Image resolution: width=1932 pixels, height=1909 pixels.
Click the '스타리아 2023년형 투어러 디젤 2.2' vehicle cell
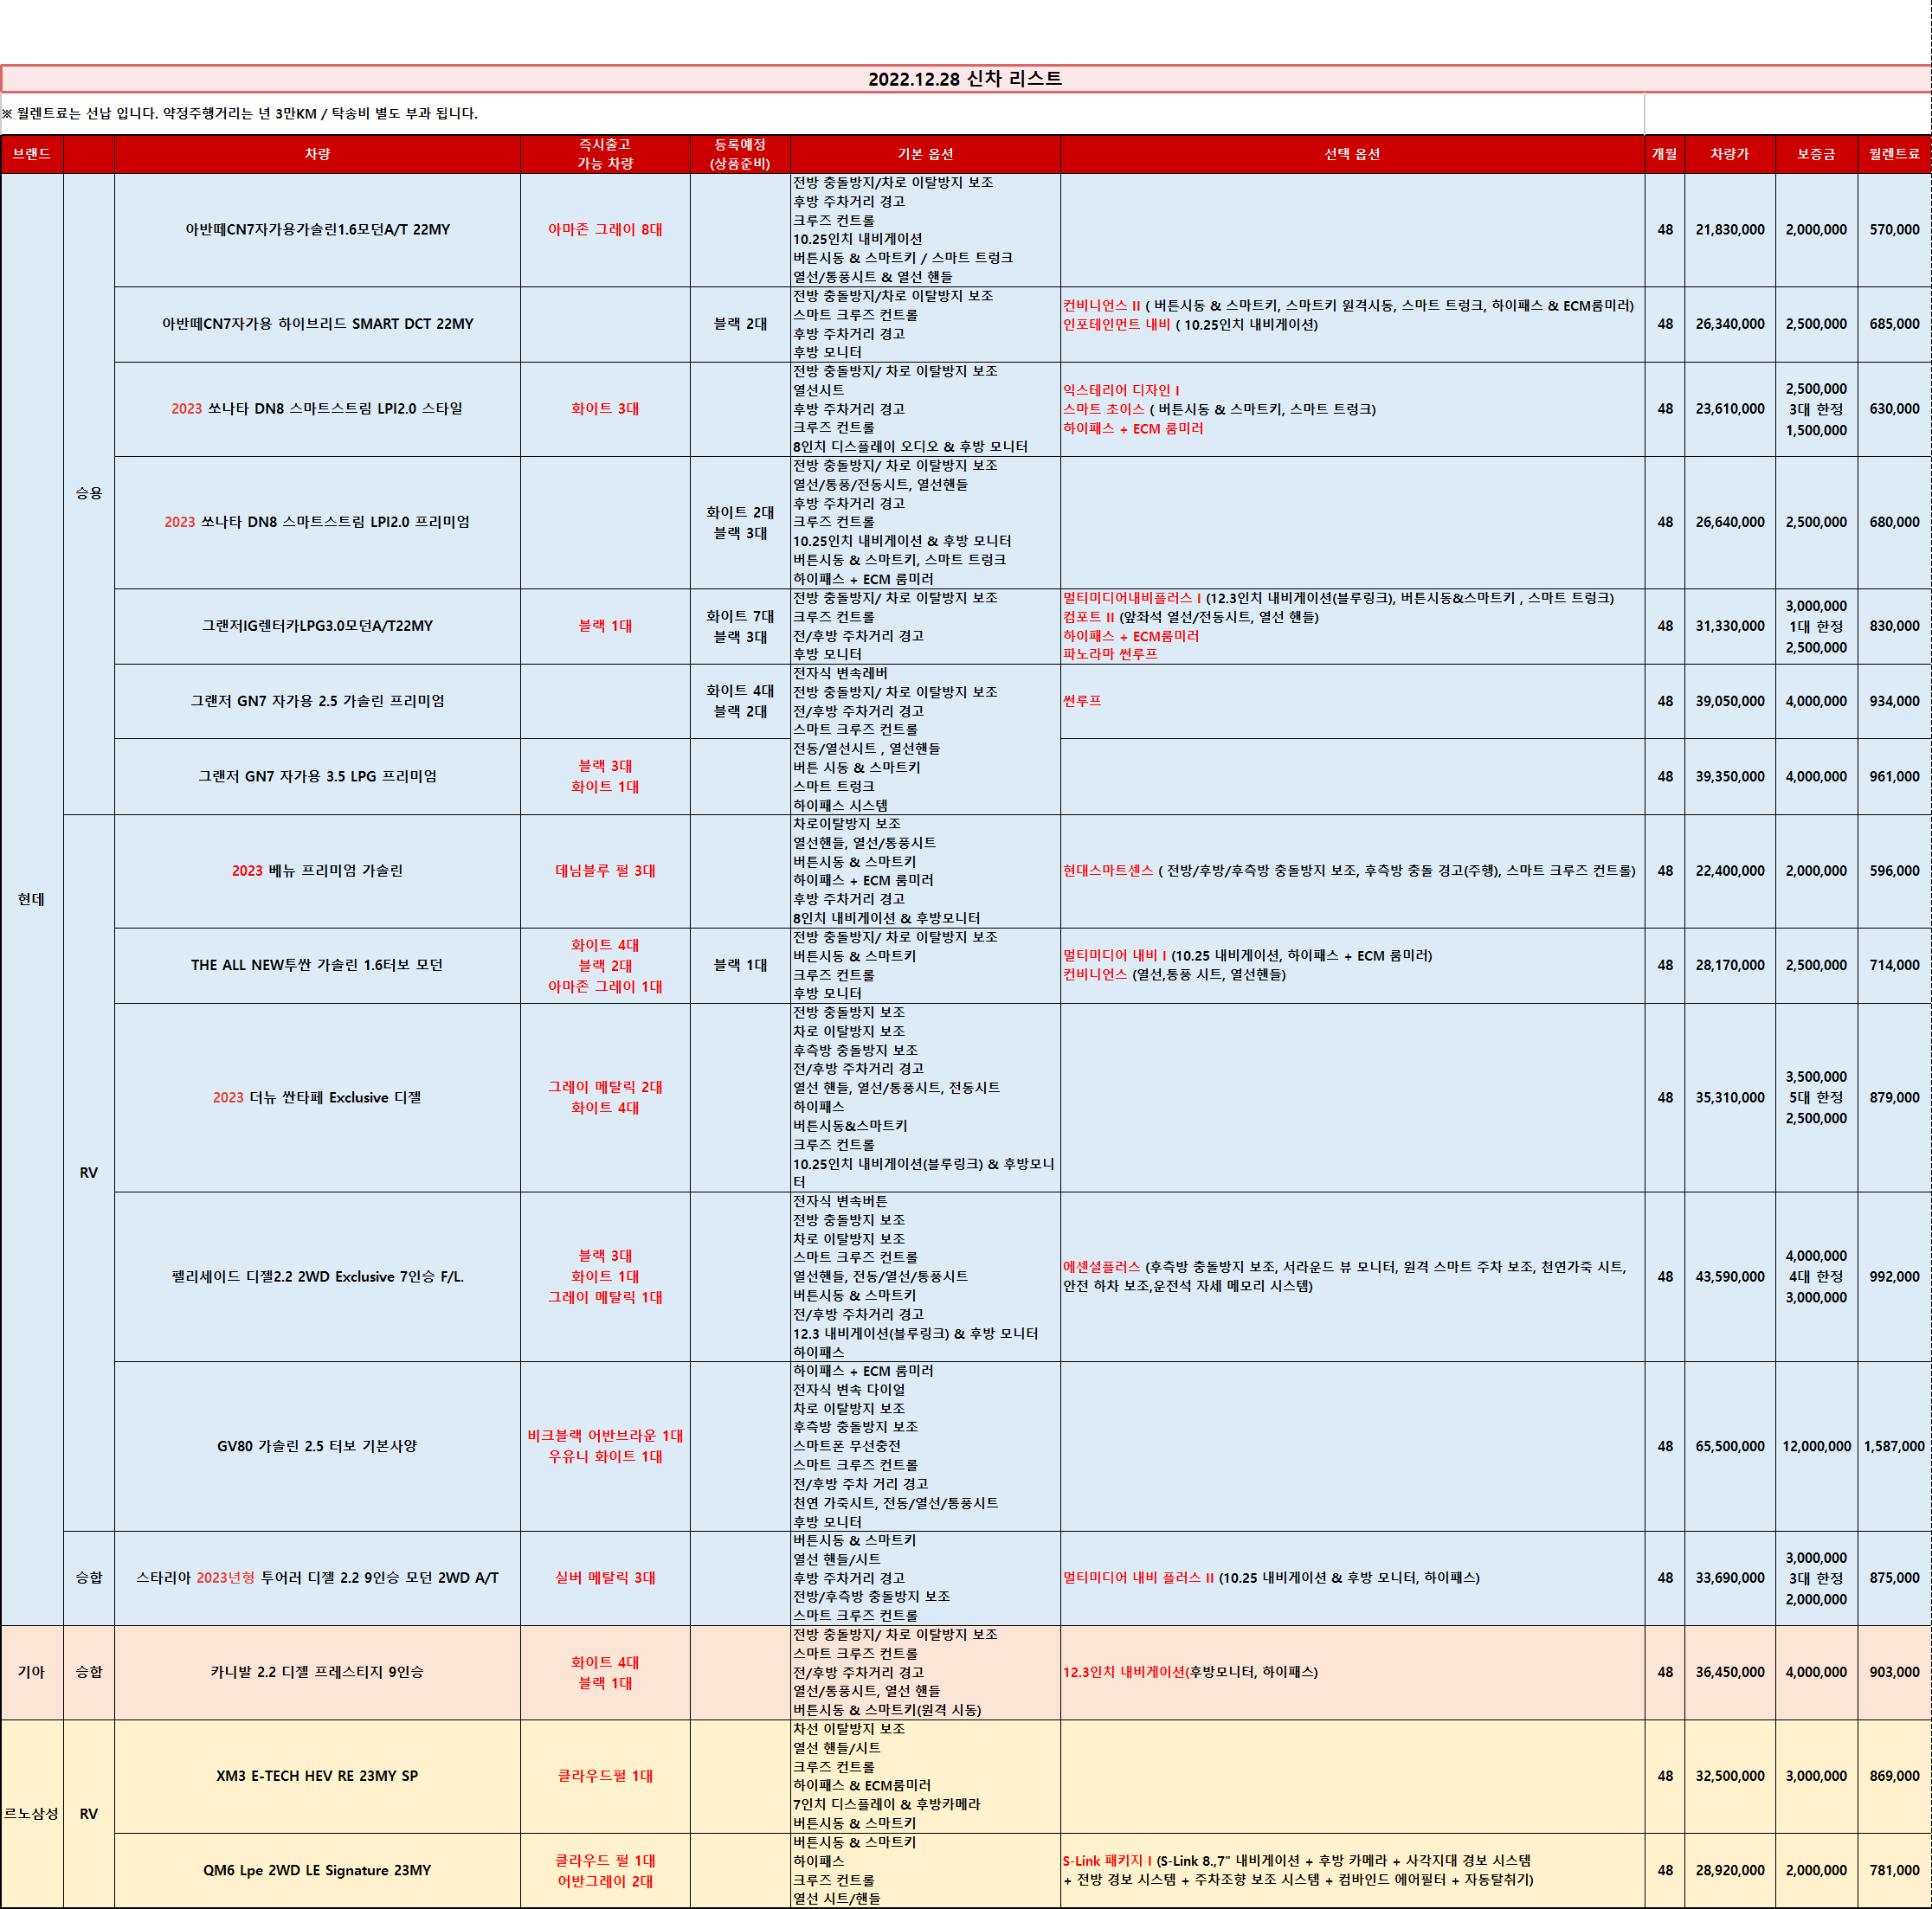317,1578
